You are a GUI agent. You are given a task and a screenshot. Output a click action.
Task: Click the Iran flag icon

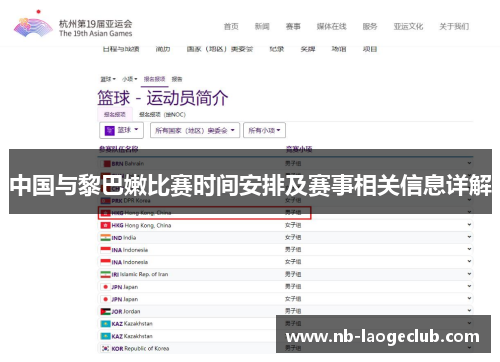105,274
